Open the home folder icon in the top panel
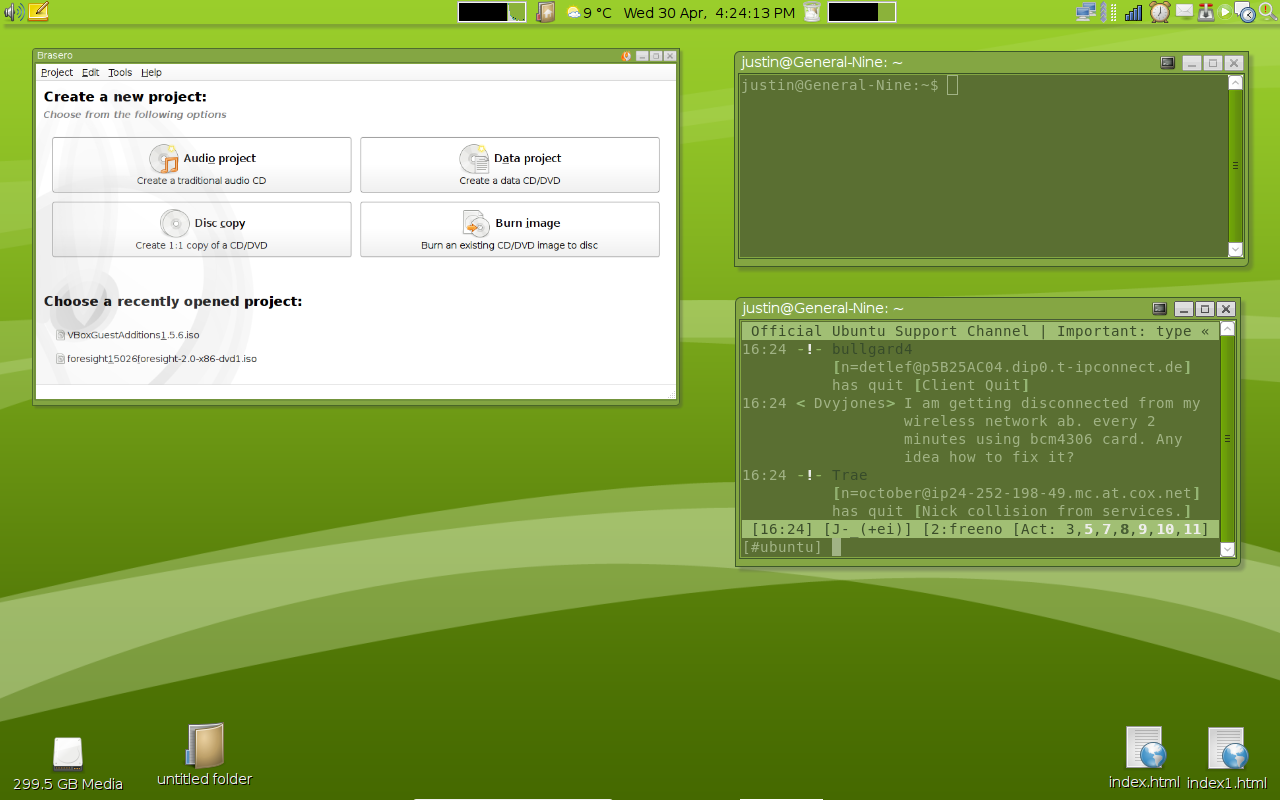Screen dimensions: 1280x800 pos(545,12)
